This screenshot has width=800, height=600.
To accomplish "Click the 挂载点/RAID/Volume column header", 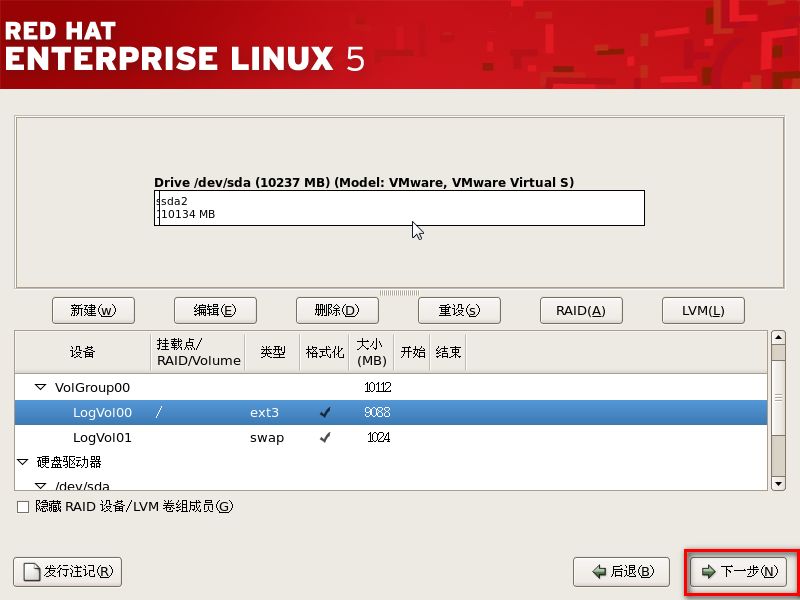I will (198, 352).
